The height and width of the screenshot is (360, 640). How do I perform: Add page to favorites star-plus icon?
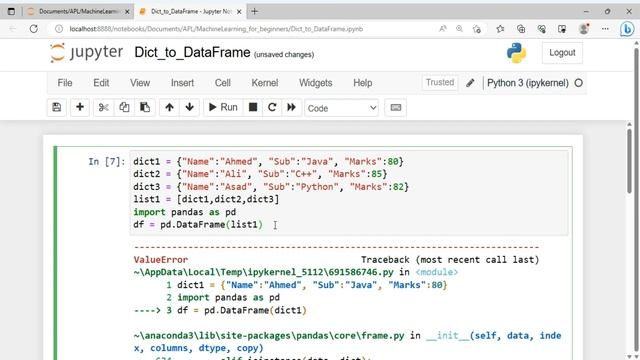tap(477, 29)
